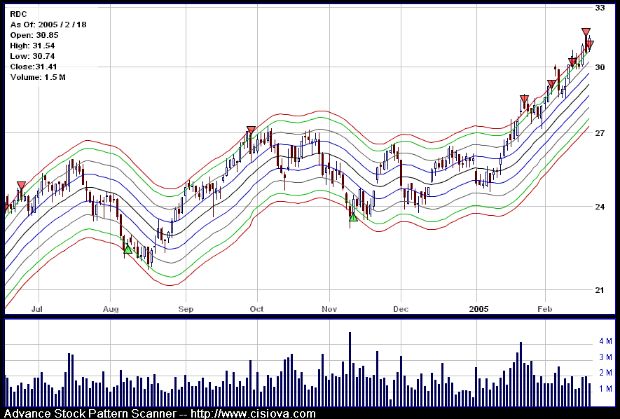Click the Sep month label
Image resolution: width=620 pixels, height=419 pixels.
186,309
